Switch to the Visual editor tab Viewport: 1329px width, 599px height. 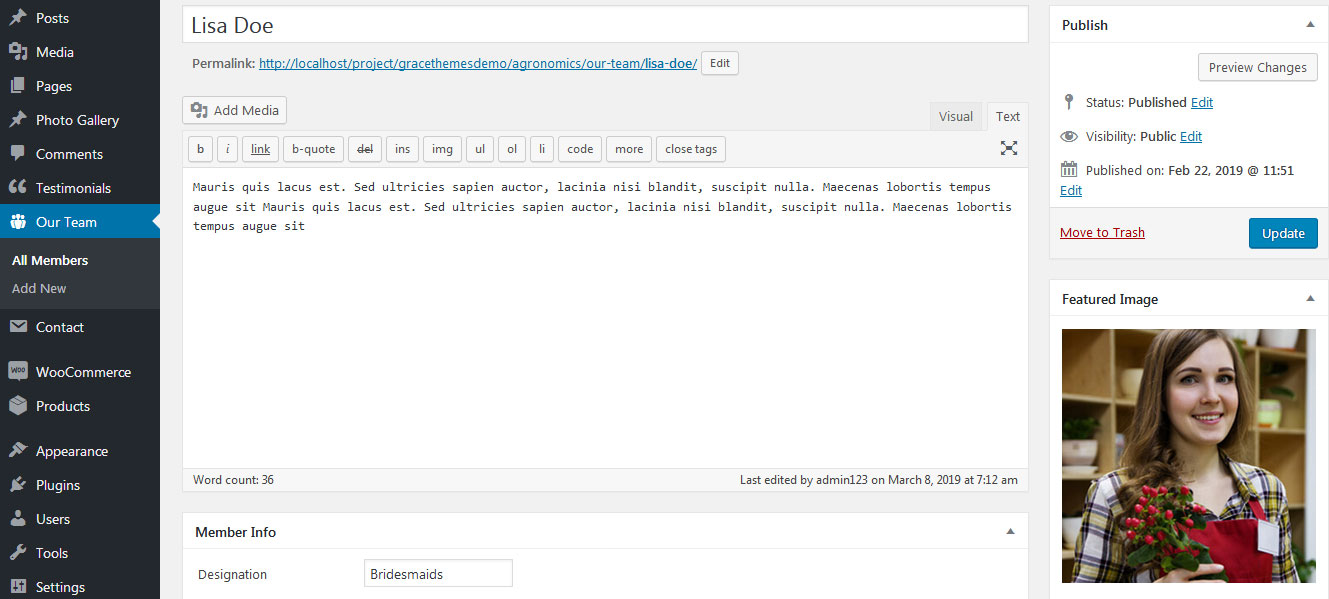click(x=956, y=116)
